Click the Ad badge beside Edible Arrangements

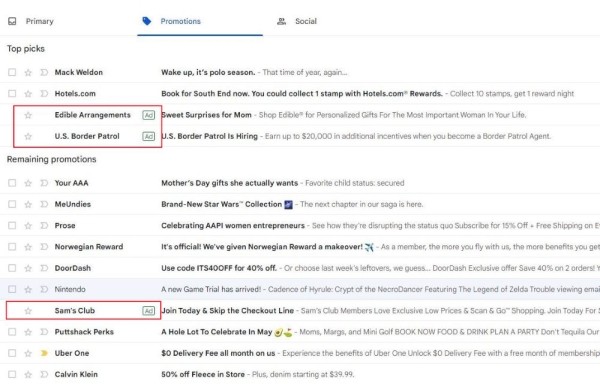(148, 115)
